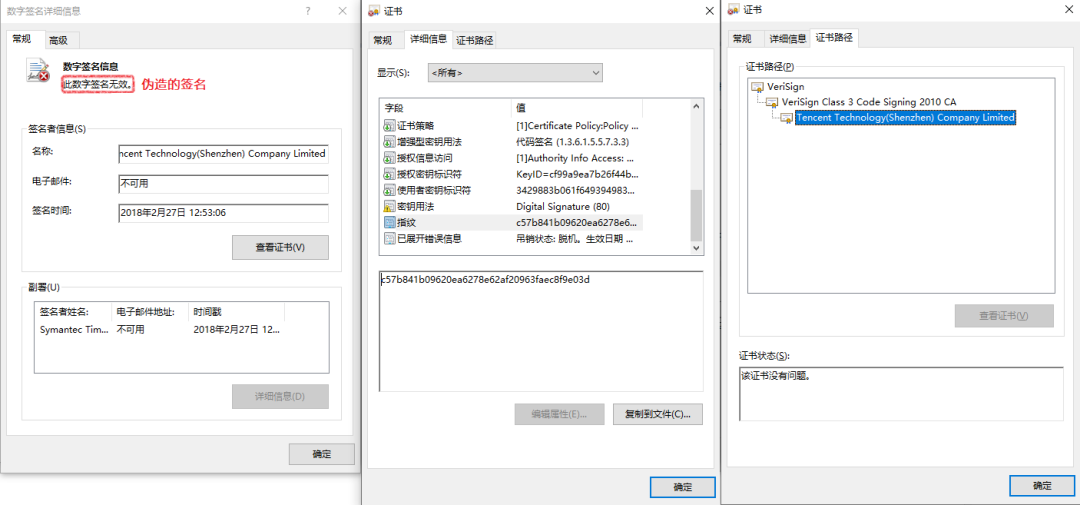Click the 签名时间 field

click(x=223, y=213)
